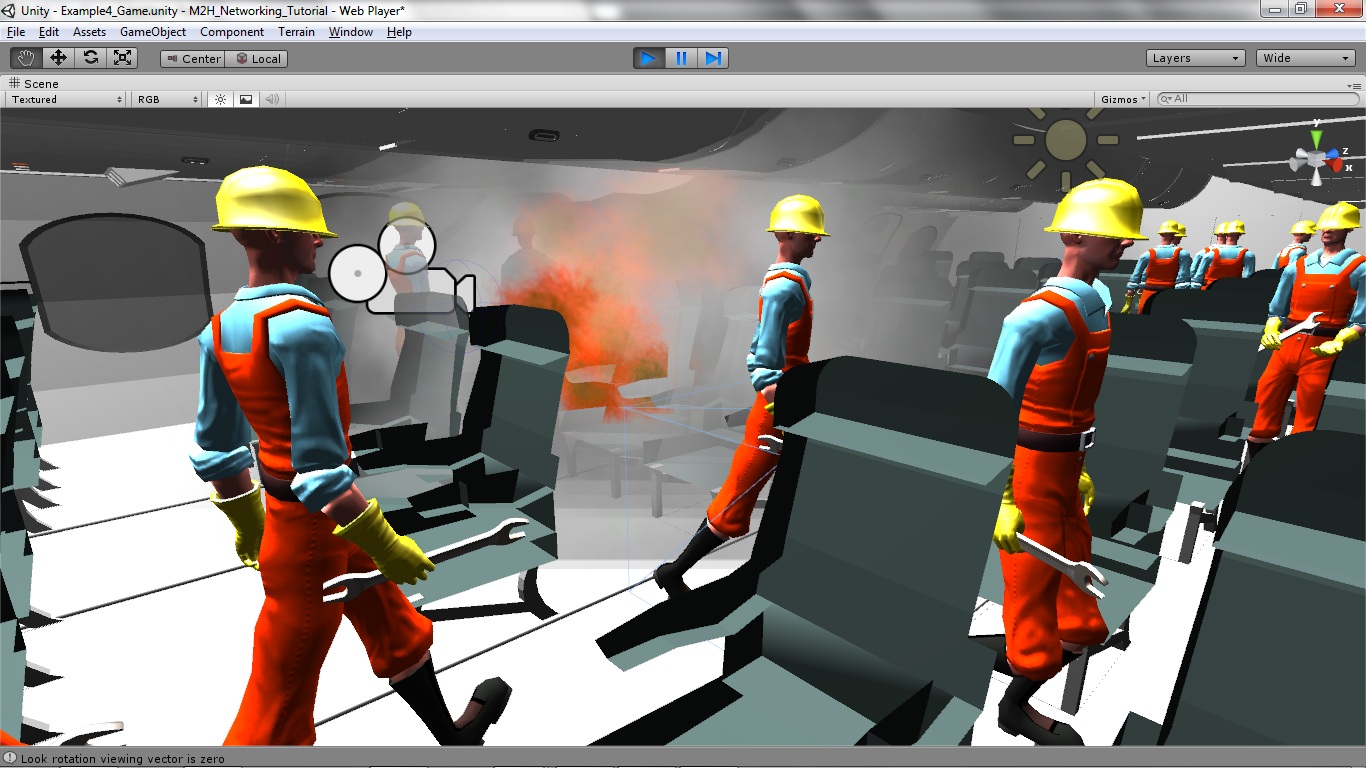1366x768 pixels.
Task: Stop play mode with Play button
Action: (649, 58)
